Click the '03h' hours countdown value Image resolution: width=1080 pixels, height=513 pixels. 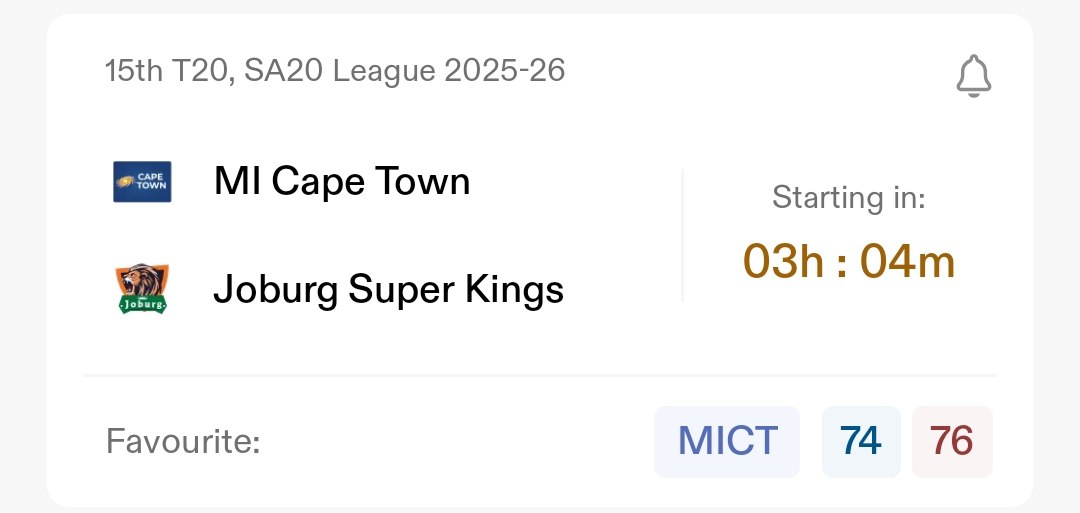(x=782, y=262)
